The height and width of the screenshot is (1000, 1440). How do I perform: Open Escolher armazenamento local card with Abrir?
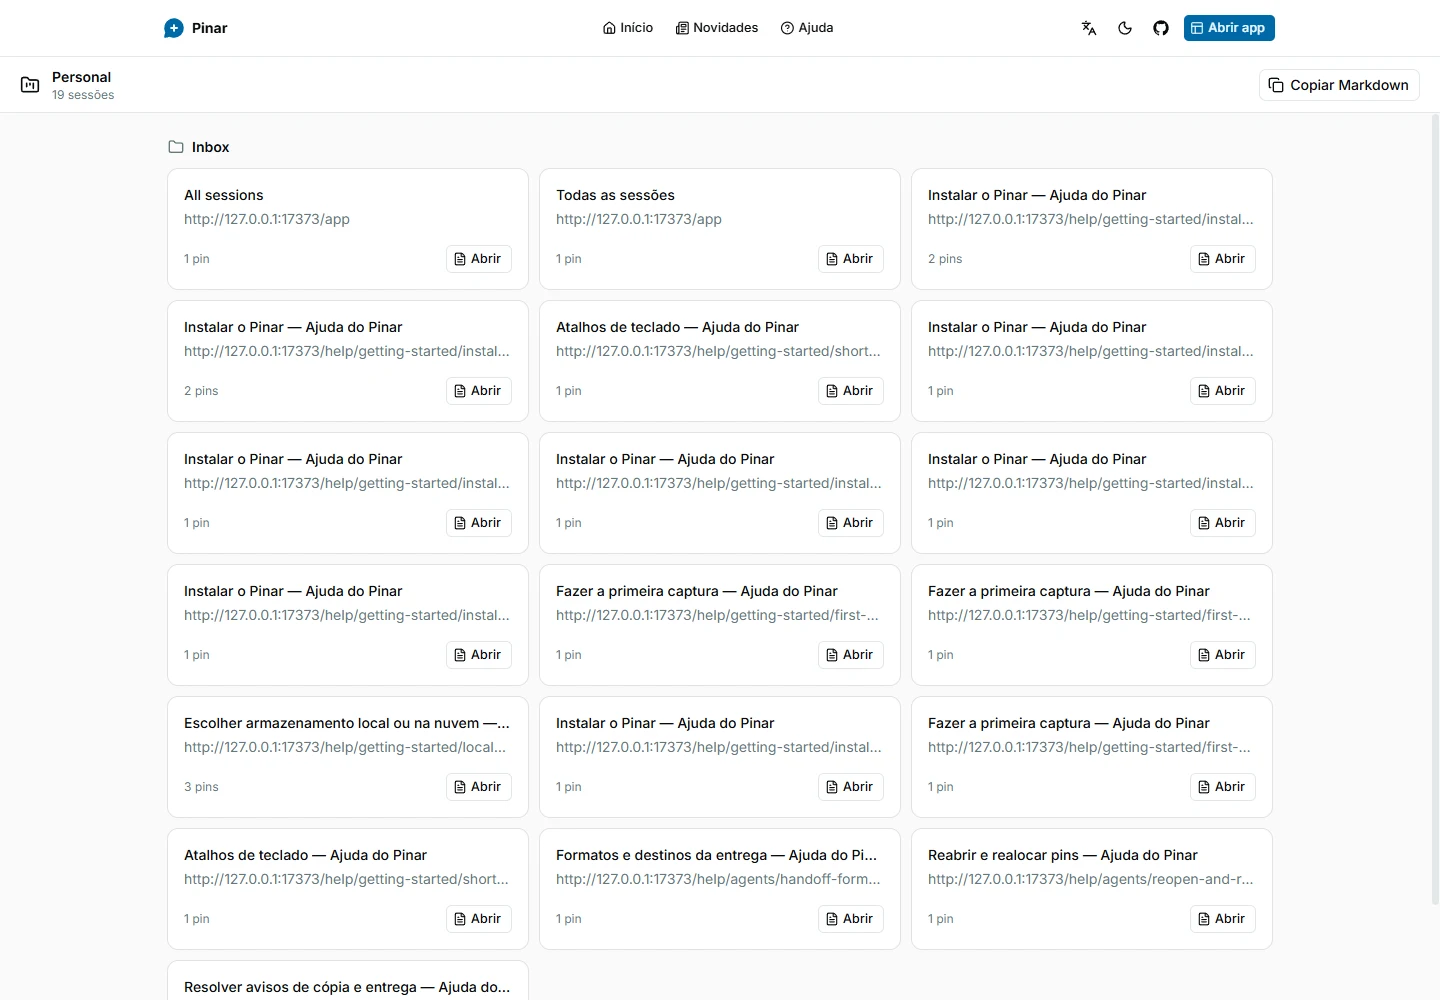point(479,787)
